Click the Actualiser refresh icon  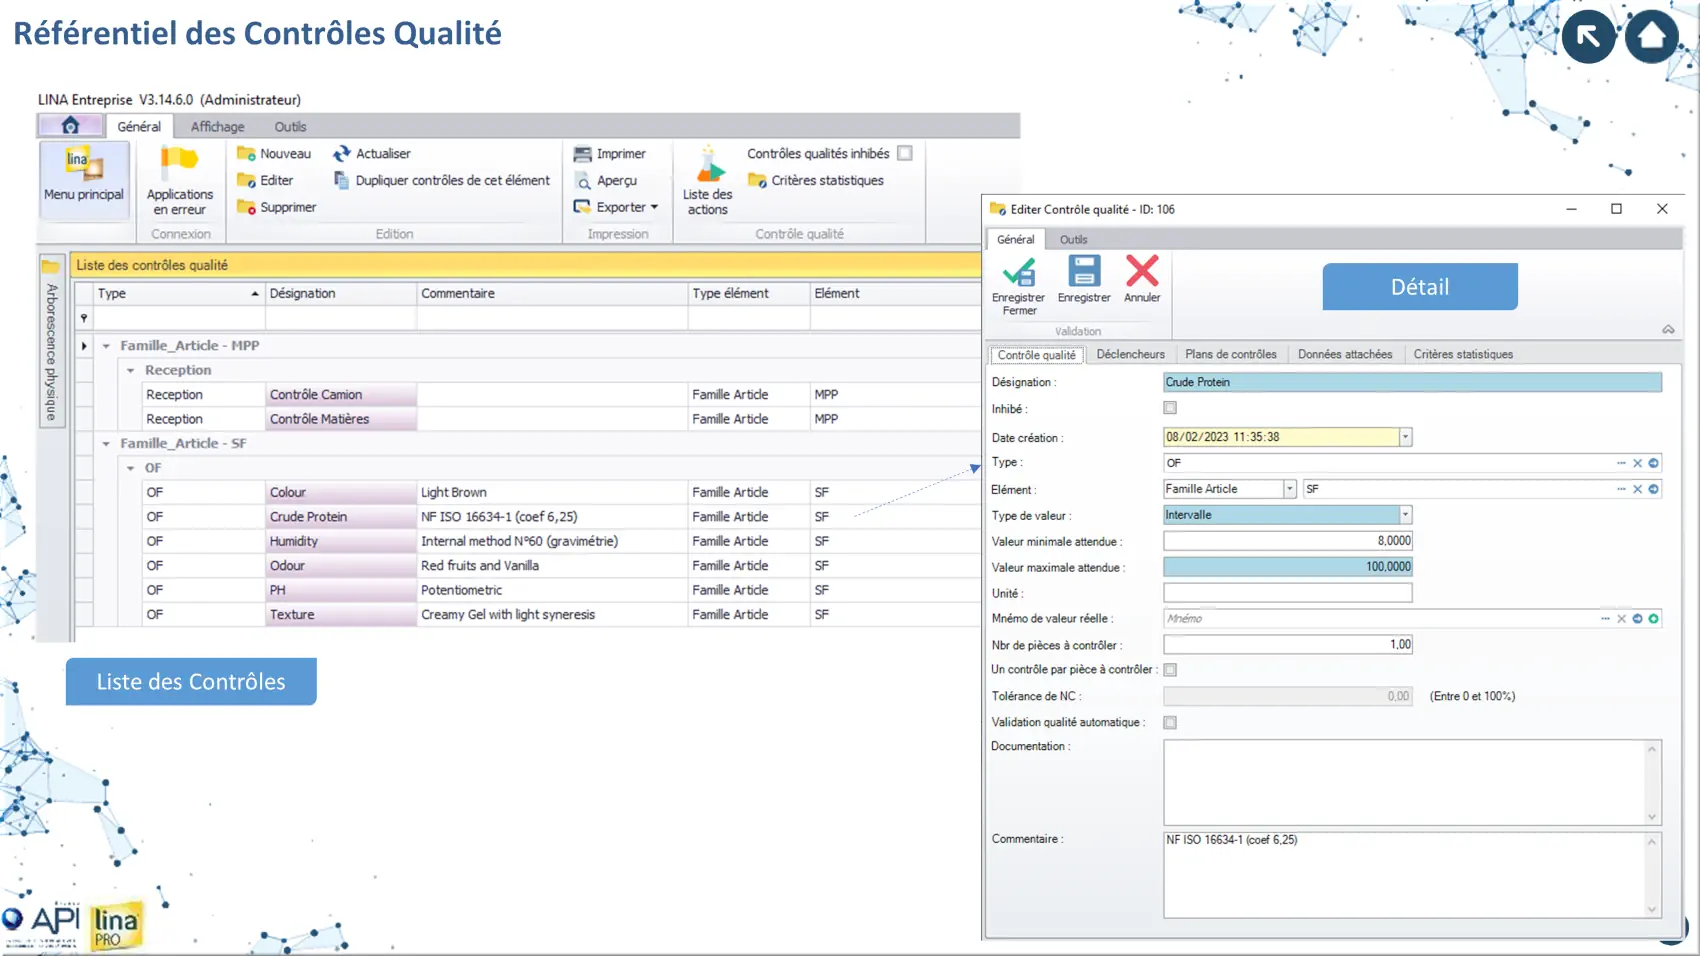342,154
